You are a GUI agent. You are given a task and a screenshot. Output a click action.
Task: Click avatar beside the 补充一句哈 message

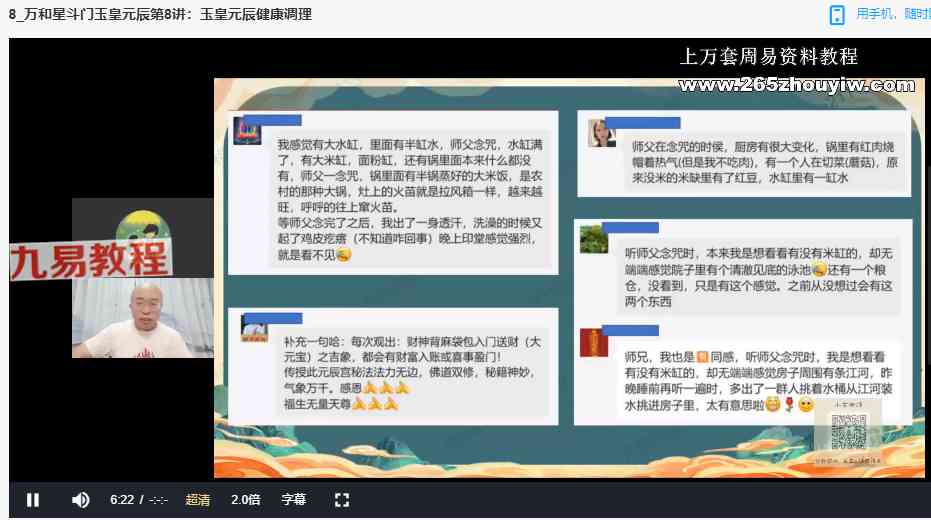coord(252,329)
